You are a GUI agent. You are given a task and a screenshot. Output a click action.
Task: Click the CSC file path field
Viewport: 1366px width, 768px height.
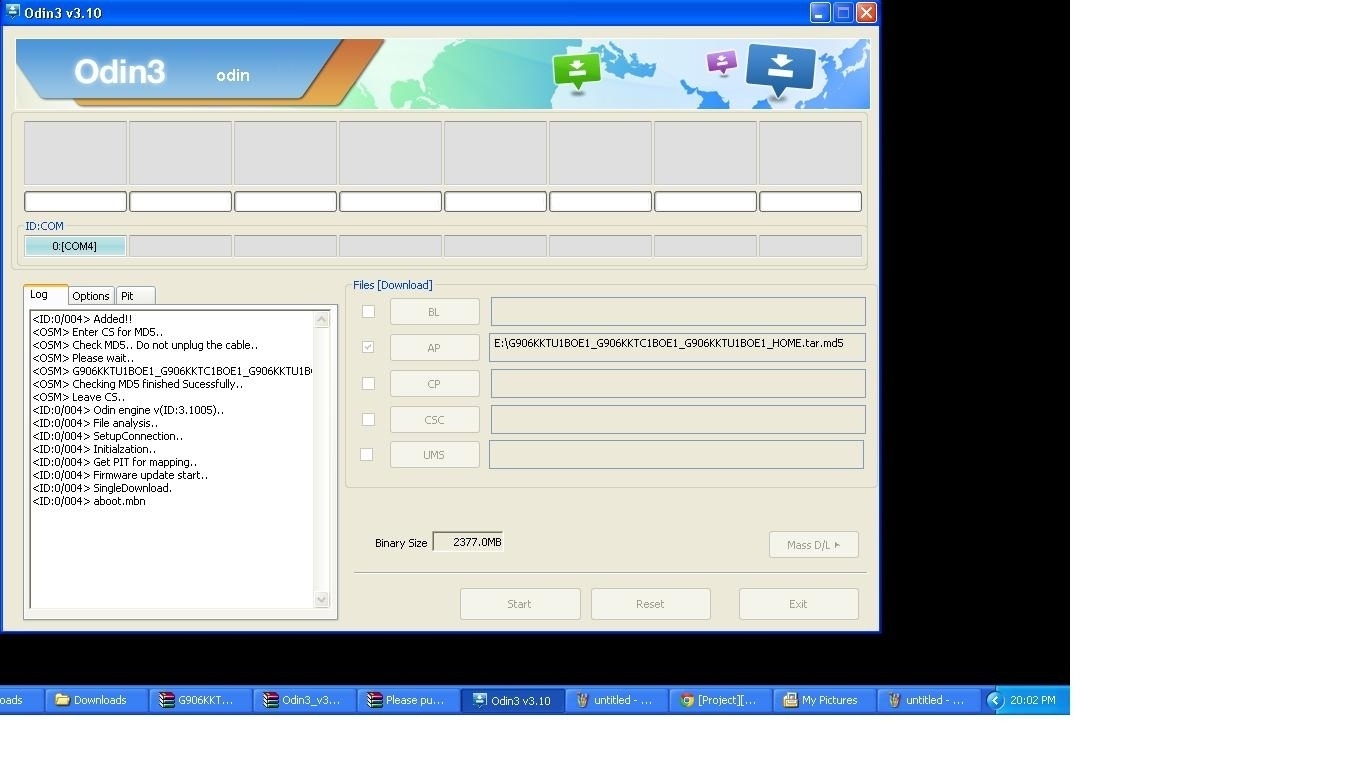click(678, 419)
